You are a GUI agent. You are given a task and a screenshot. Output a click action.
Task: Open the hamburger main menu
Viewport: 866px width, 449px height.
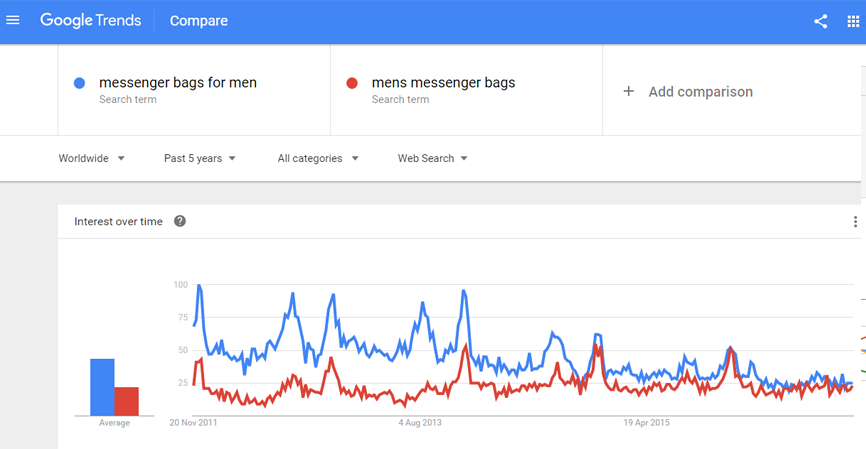click(13, 20)
